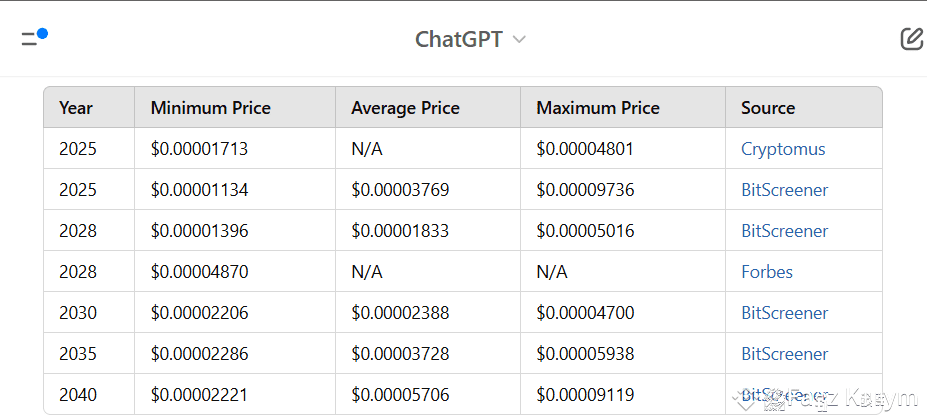Select the $0.00009736 maximum price cell
The height and width of the screenshot is (420, 927).
[x=585, y=190]
